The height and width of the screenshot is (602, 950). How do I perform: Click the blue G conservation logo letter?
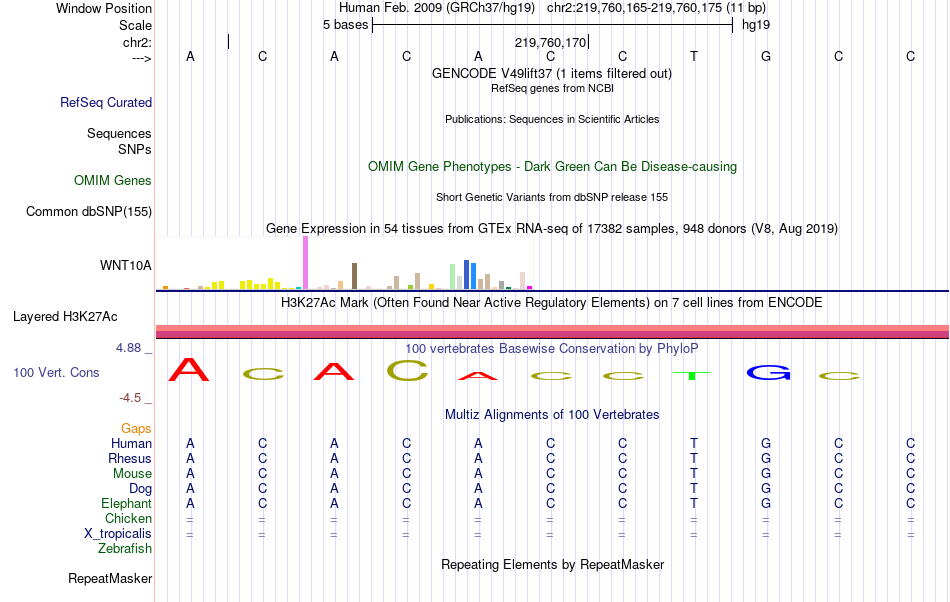[x=768, y=372]
